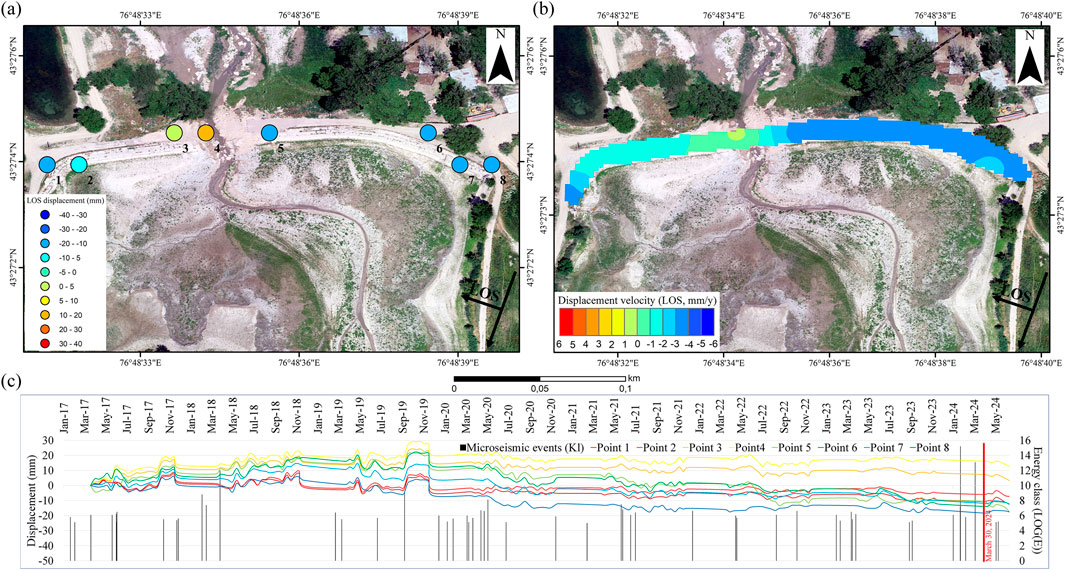
Task: Click the 0 - 5 legend circle
Action: (x=45, y=287)
